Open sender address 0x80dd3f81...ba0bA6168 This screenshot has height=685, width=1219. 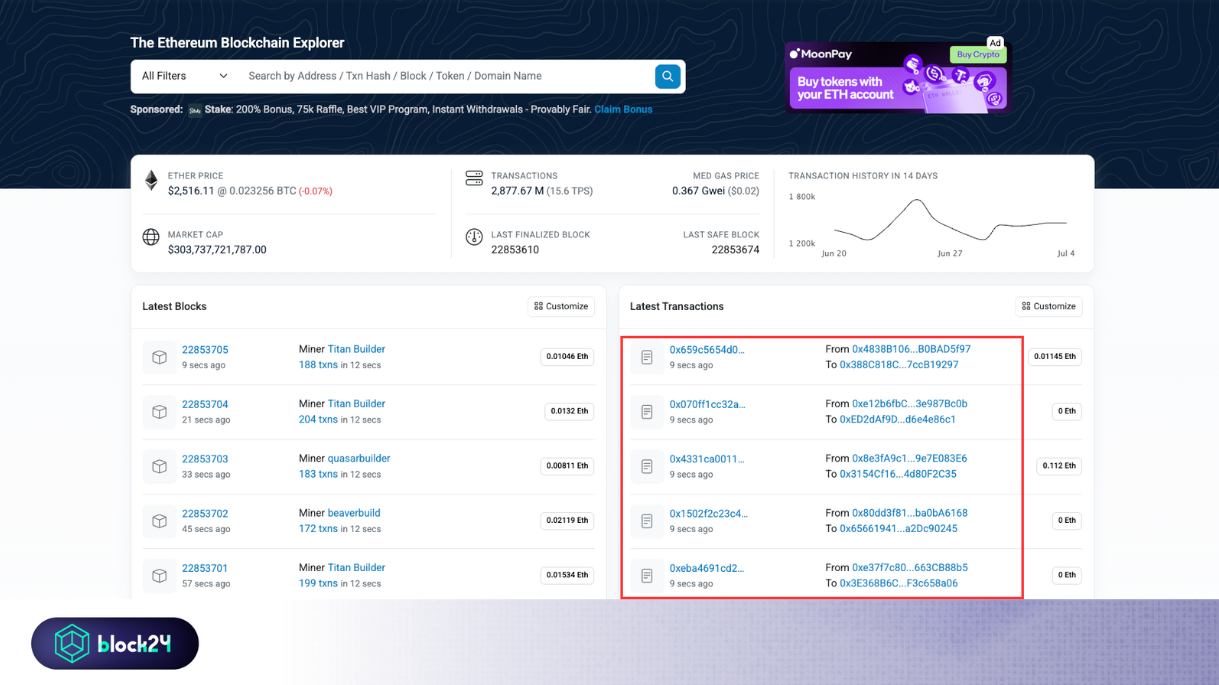910,513
